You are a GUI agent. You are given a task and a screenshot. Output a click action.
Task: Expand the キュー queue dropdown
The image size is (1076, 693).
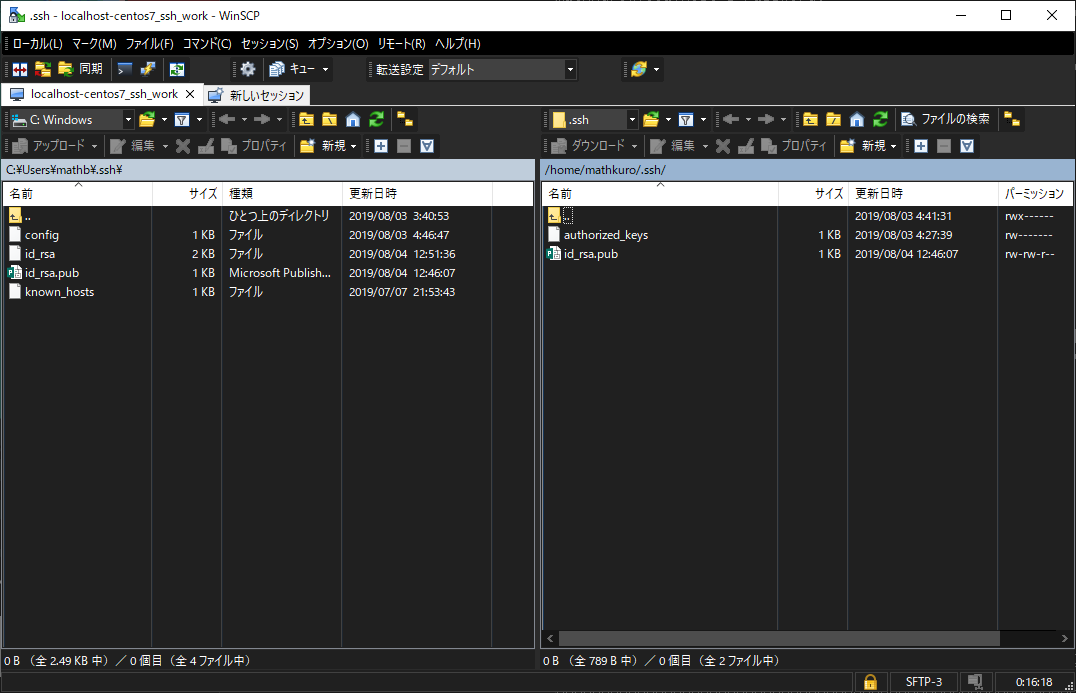click(x=325, y=69)
